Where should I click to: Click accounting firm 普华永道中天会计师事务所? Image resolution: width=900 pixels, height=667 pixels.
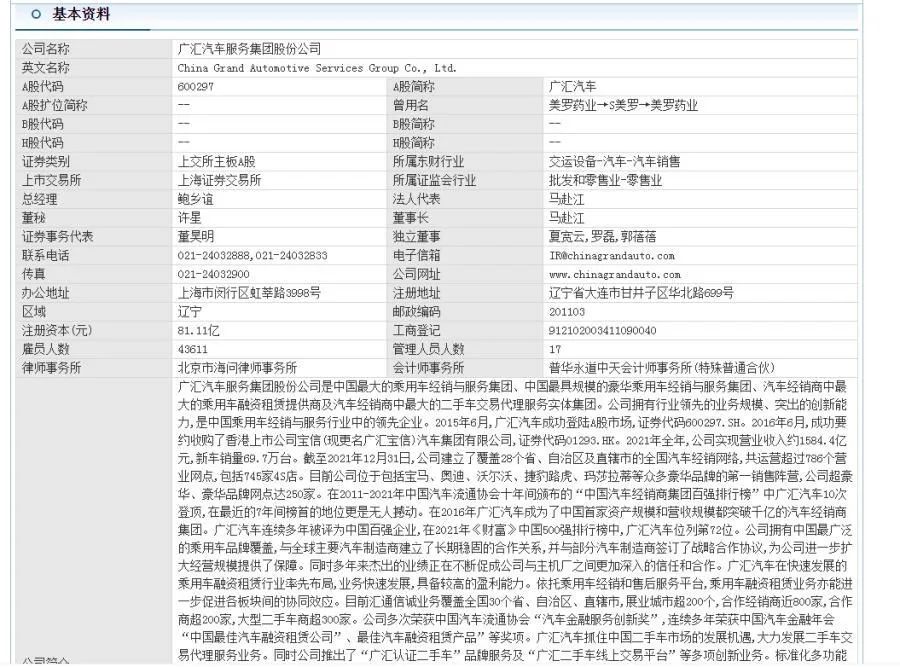(661, 368)
